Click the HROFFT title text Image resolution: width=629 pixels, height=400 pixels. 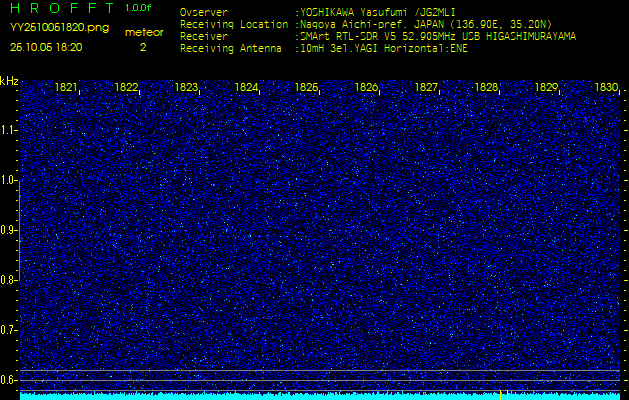pyautogui.click(x=63, y=8)
